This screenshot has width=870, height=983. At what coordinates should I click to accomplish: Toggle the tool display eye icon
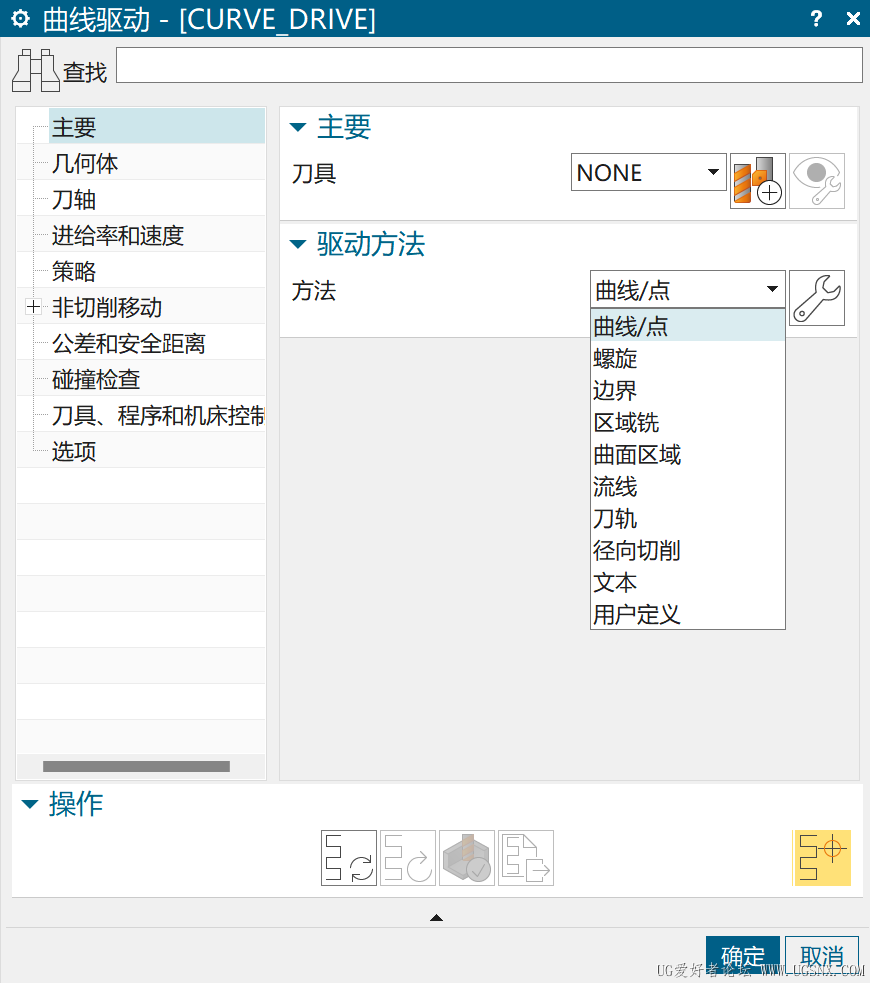coord(816,180)
